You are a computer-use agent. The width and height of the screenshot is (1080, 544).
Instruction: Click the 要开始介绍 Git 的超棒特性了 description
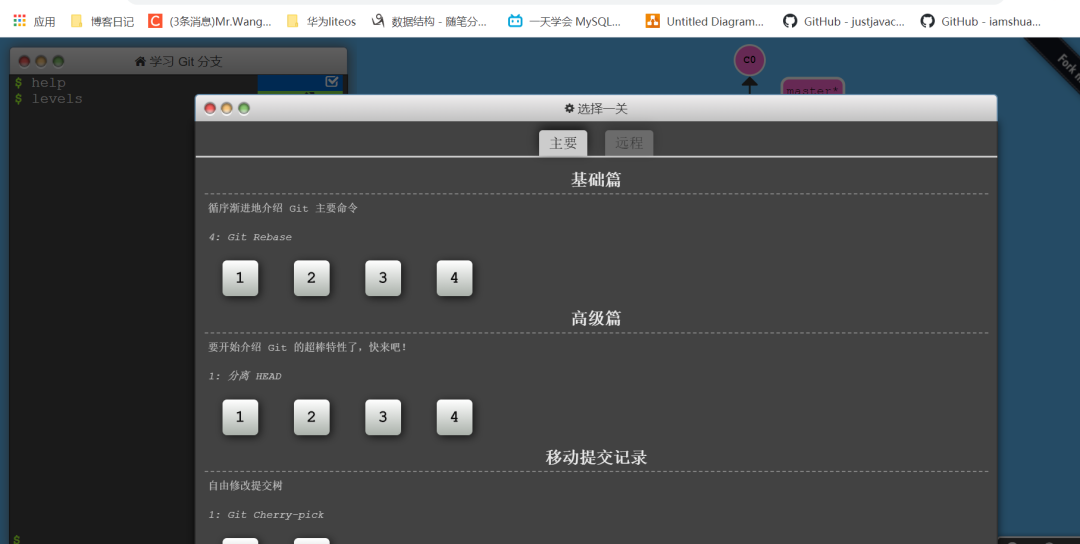click(x=307, y=347)
